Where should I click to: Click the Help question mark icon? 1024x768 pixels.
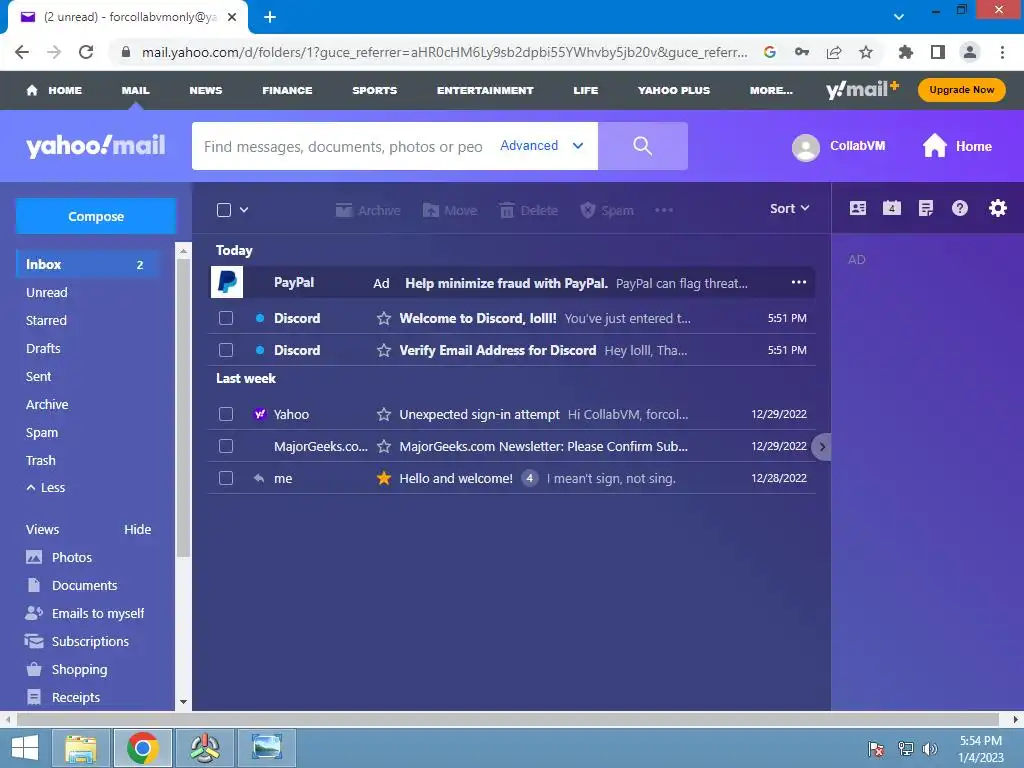959,208
